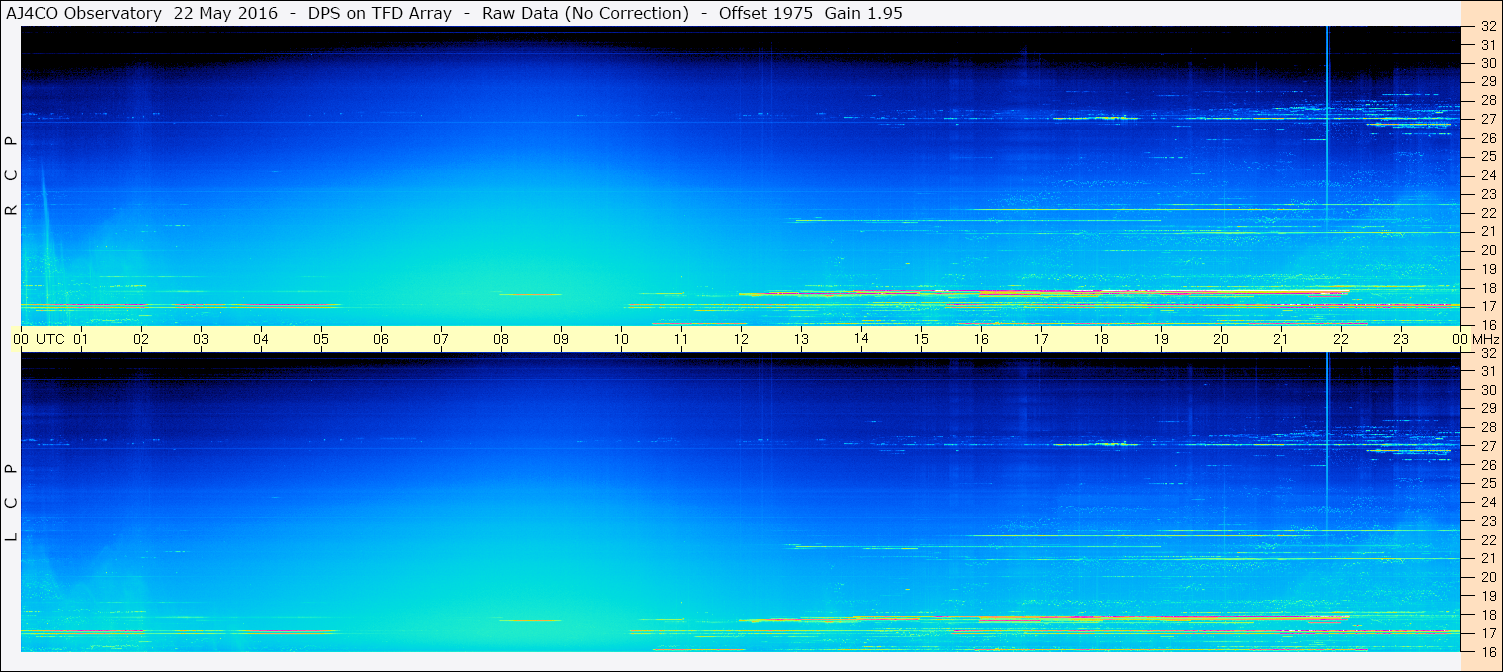
Task: Select the 18 MHz label of the RCP panel
Action: click(1488, 288)
